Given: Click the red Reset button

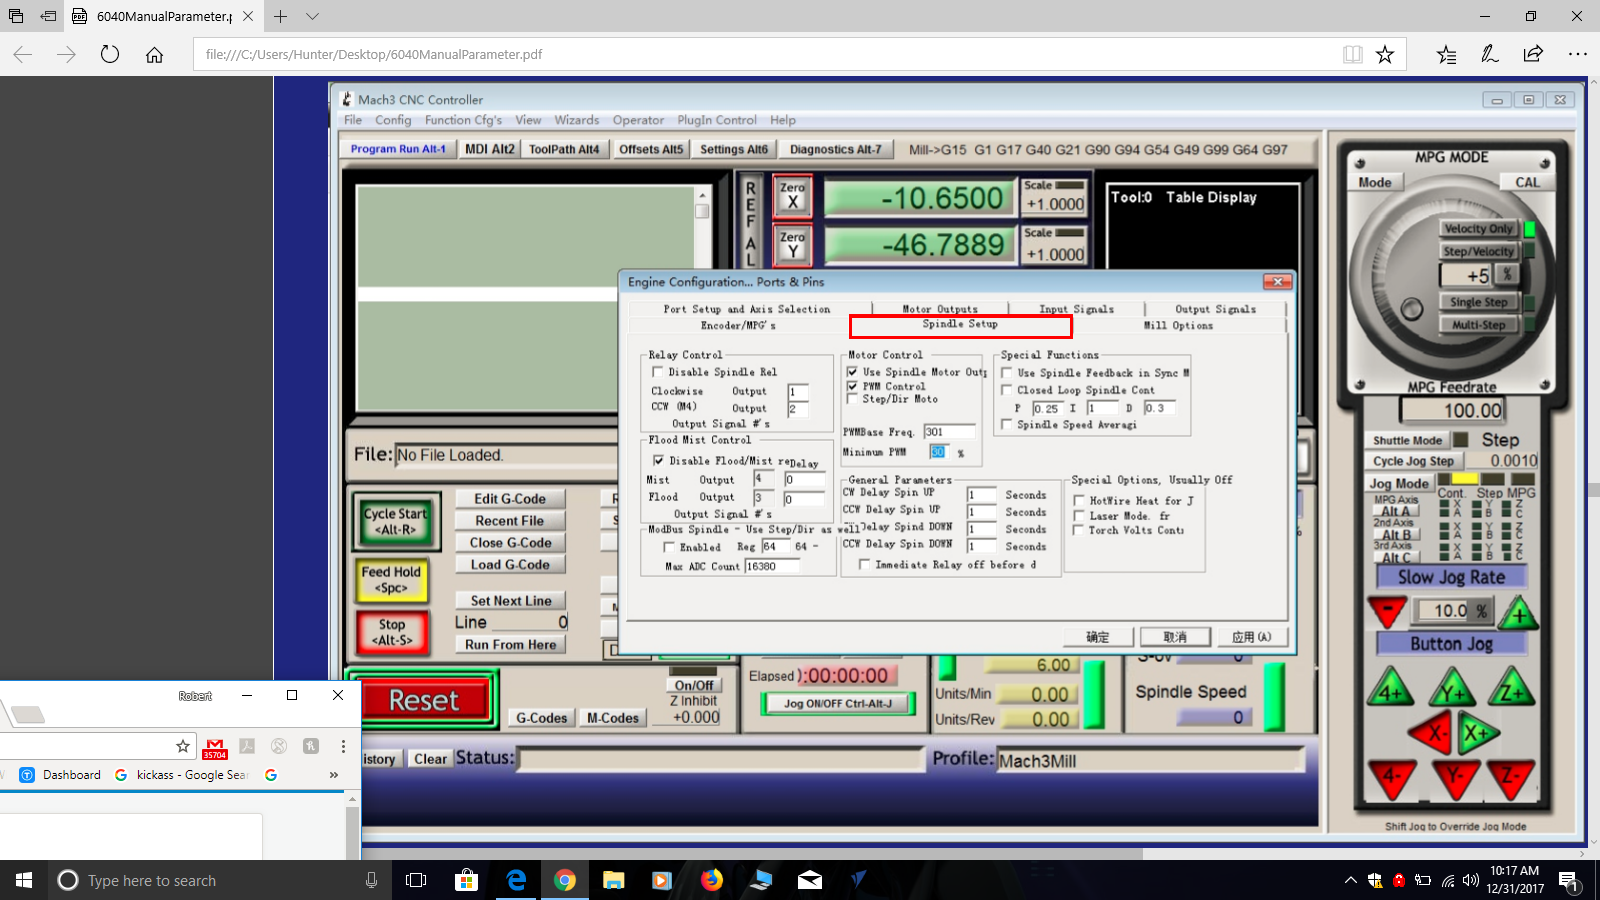Looking at the screenshot, I should point(424,701).
